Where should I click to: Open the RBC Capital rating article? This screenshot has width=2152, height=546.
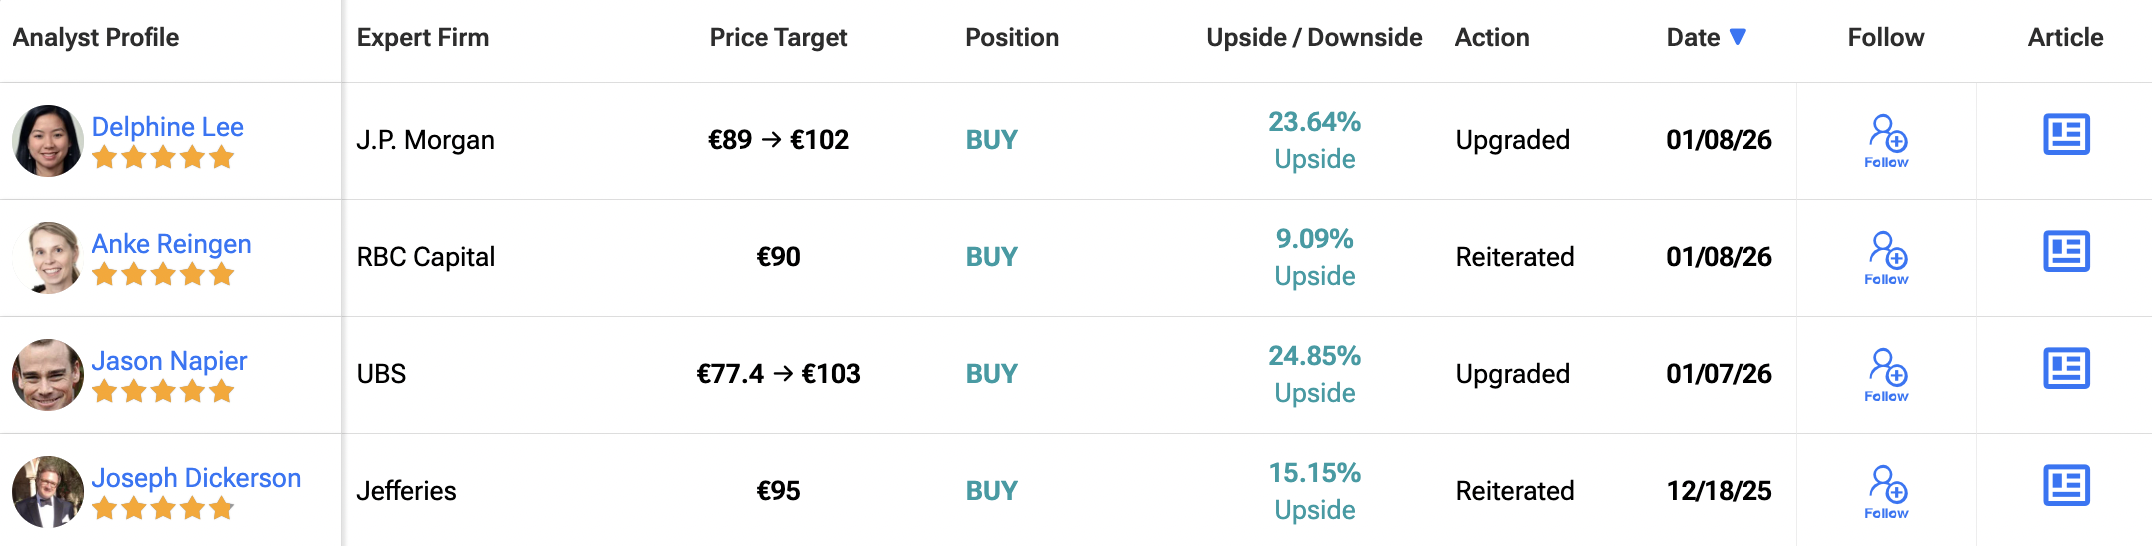point(2066,252)
